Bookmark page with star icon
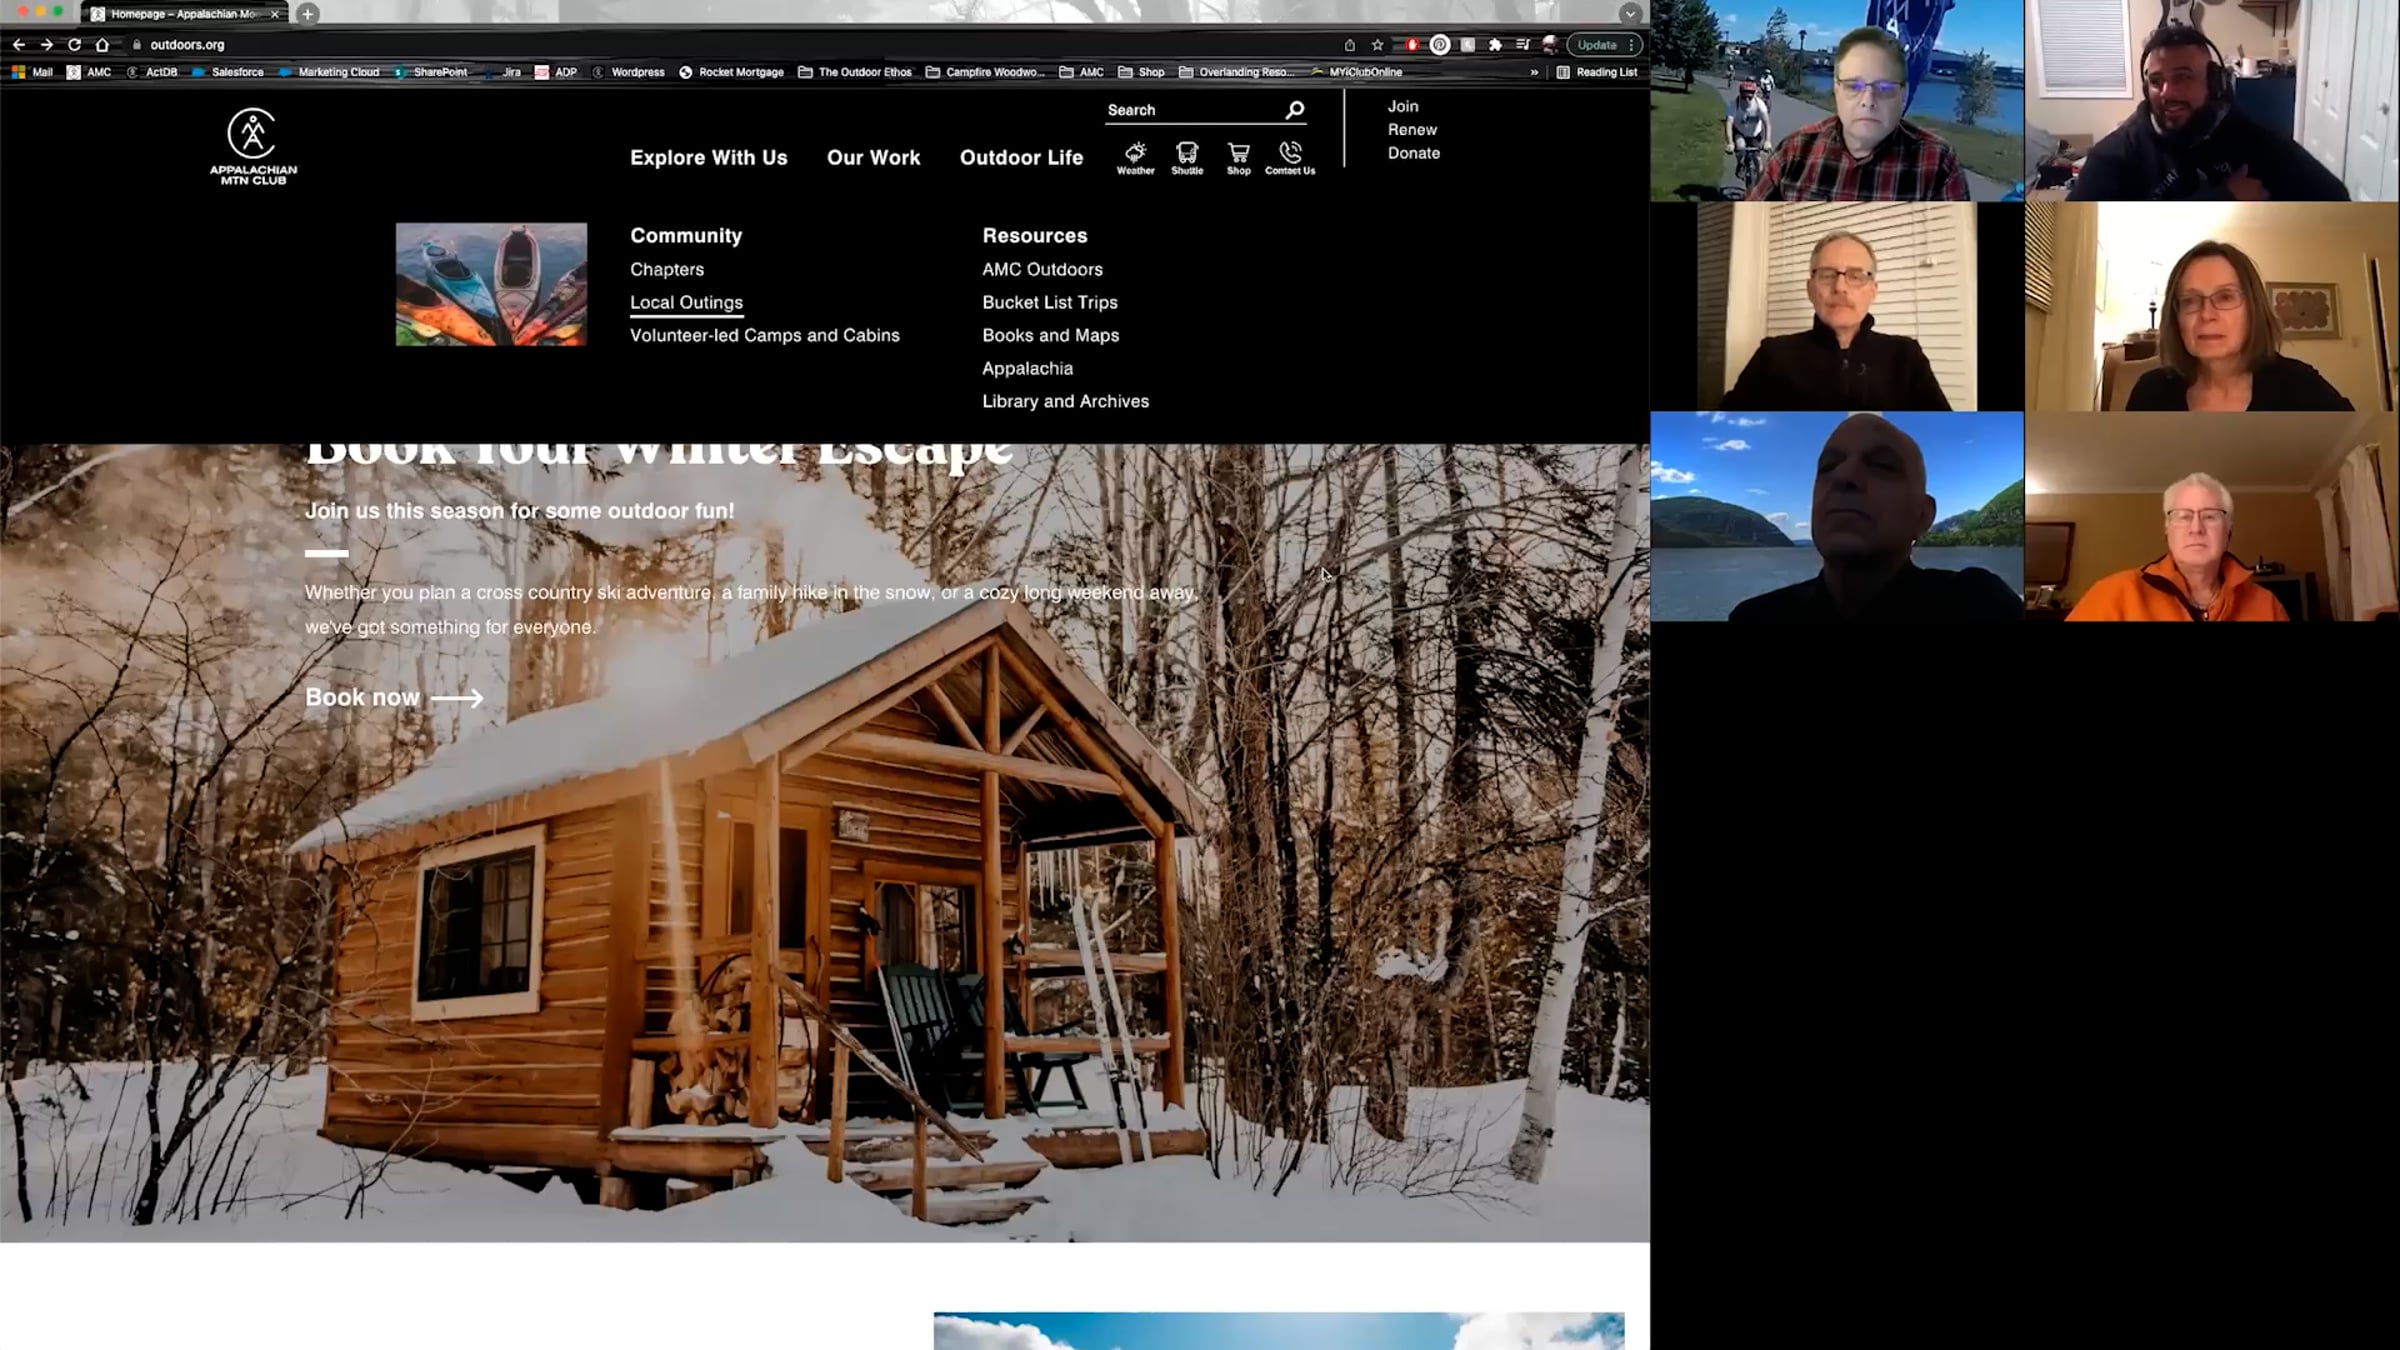The height and width of the screenshot is (1350, 2400). [x=1378, y=45]
